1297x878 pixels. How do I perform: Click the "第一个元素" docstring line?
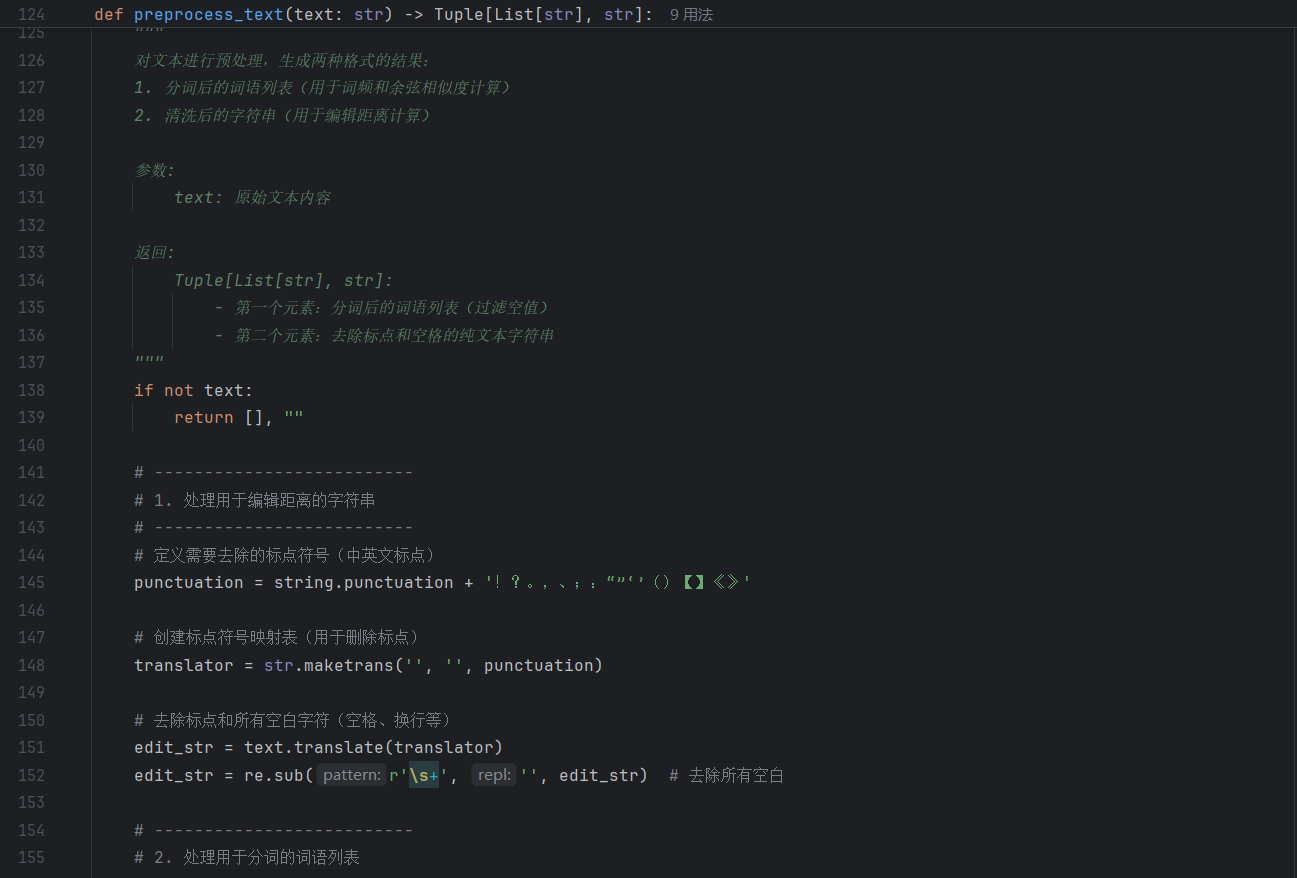click(382, 307)
